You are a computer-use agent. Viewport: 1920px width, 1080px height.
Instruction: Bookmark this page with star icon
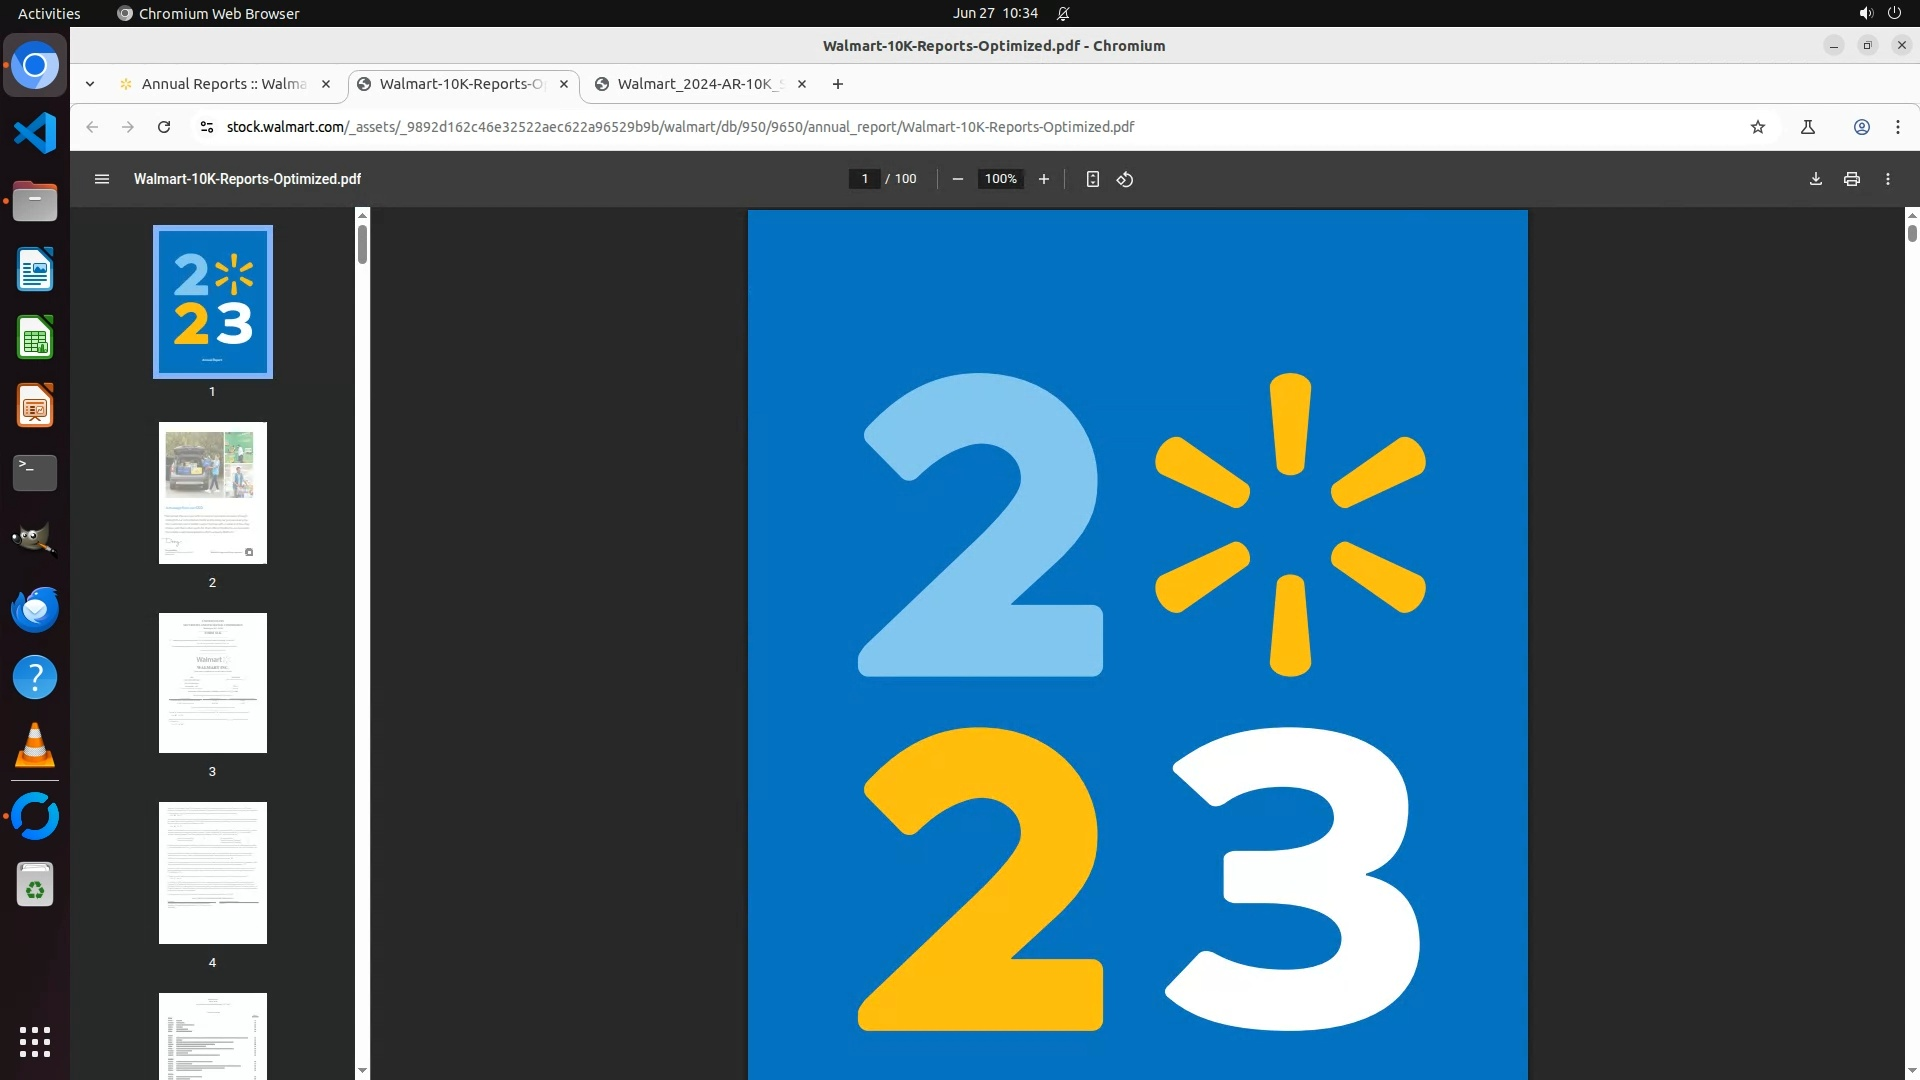pos(1757,127)
